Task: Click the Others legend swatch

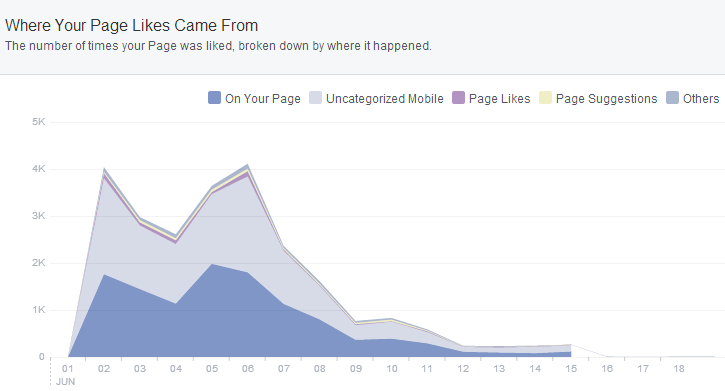Action: tap(672, 98)
